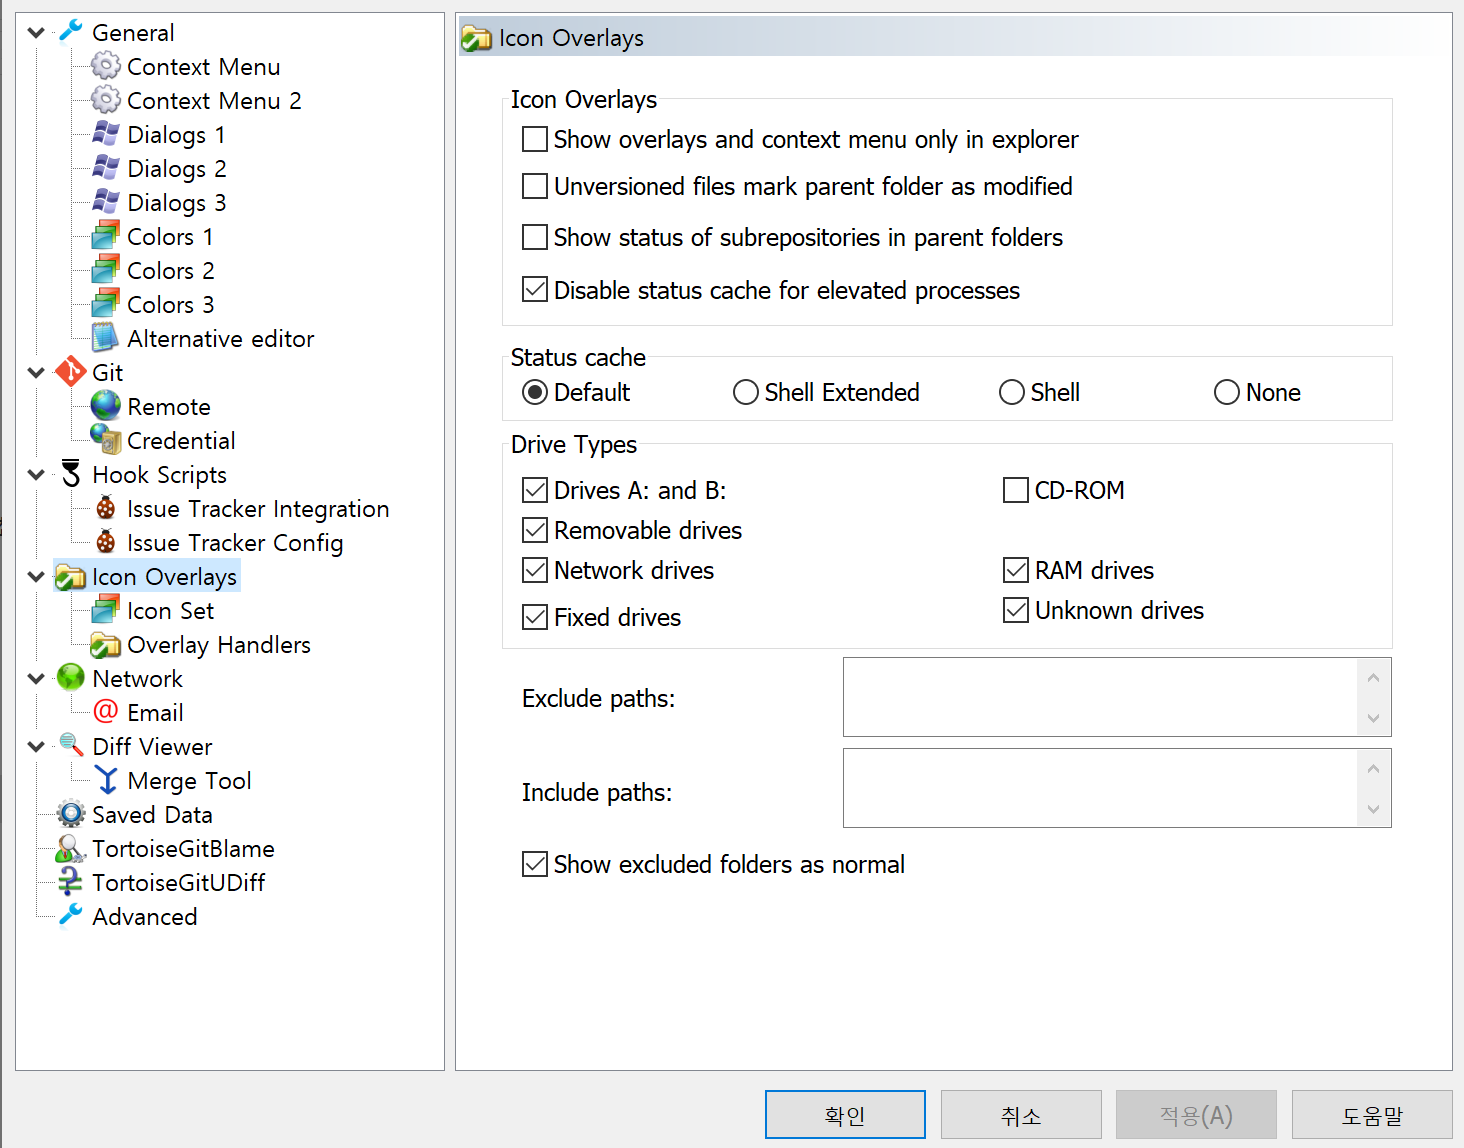The height and width of the screenshot is (1148, 1464).
Task: Click the 확인 (OK) button
Action: (x=845, y=1115)
